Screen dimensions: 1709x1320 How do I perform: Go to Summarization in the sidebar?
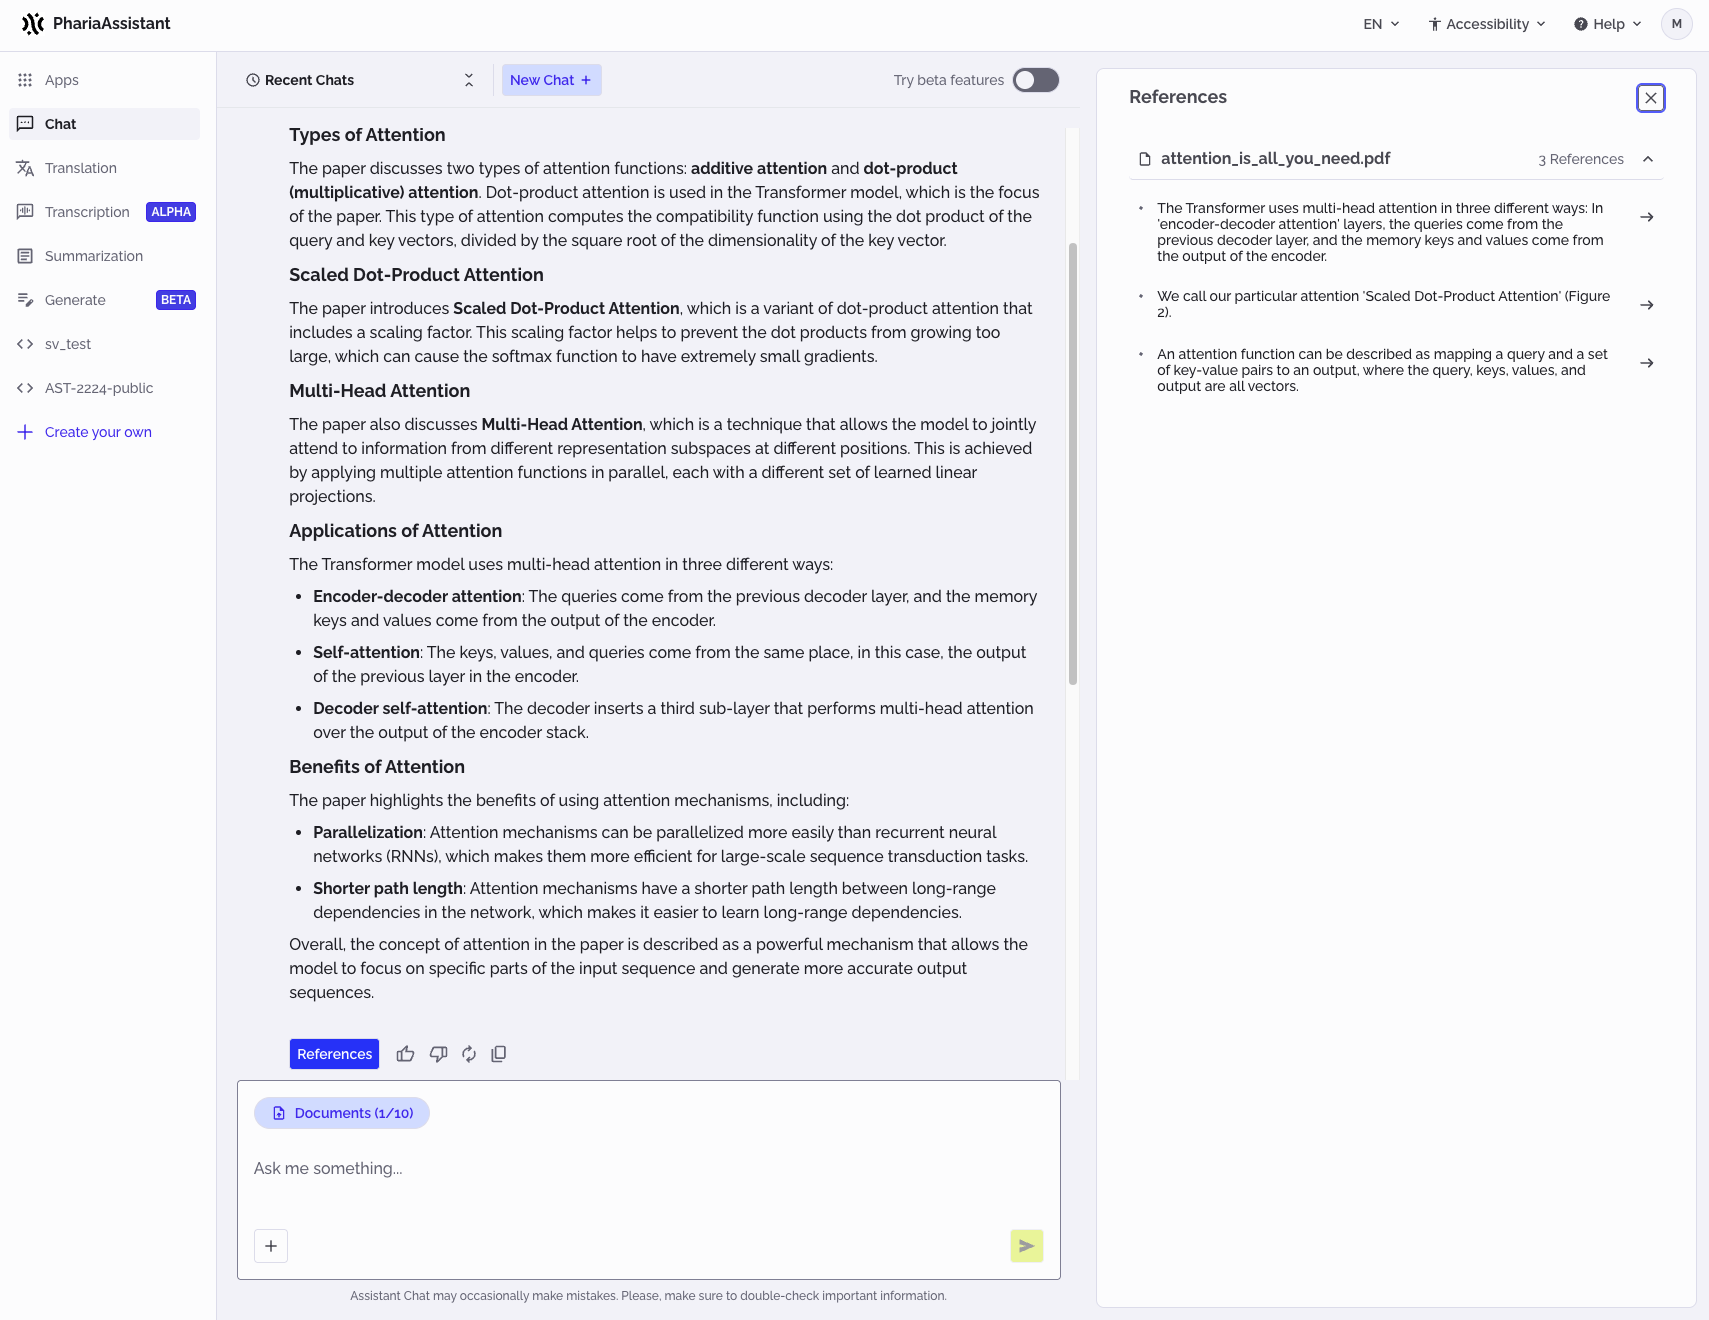[94, 256]
